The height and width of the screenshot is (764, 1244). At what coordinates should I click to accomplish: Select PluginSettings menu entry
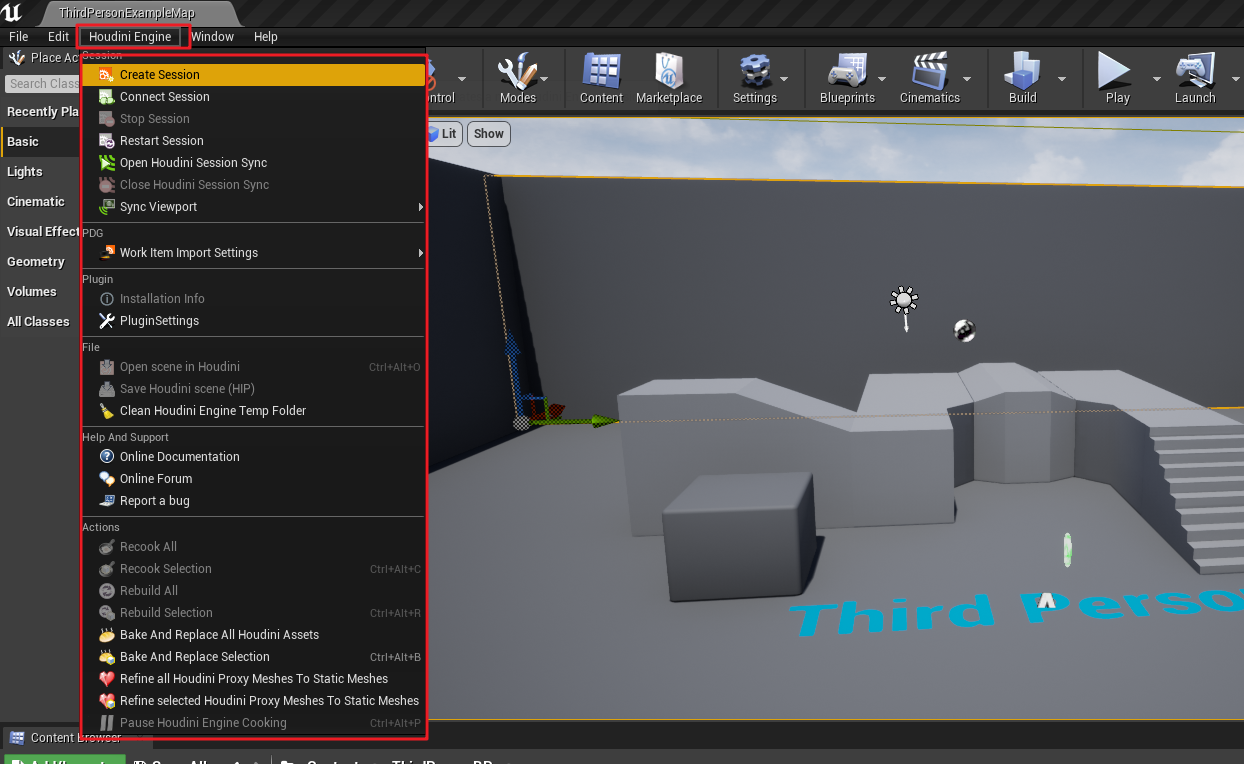click(254, 321)
